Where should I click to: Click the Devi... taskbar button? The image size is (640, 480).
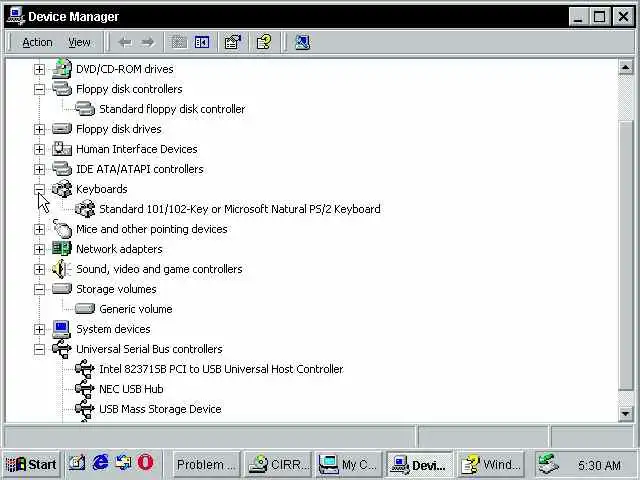pyautogui.click(x=420, y=464)
